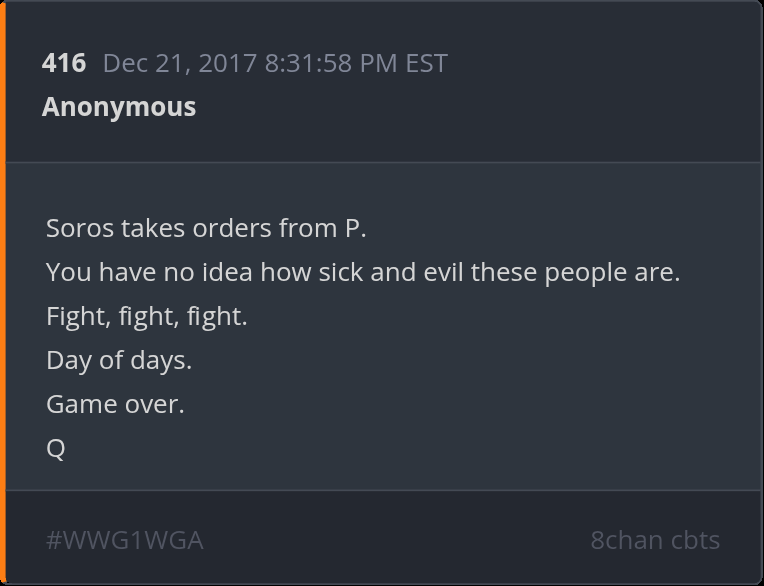
Task: Click the 8chan source label
Action: coord(625,540)
